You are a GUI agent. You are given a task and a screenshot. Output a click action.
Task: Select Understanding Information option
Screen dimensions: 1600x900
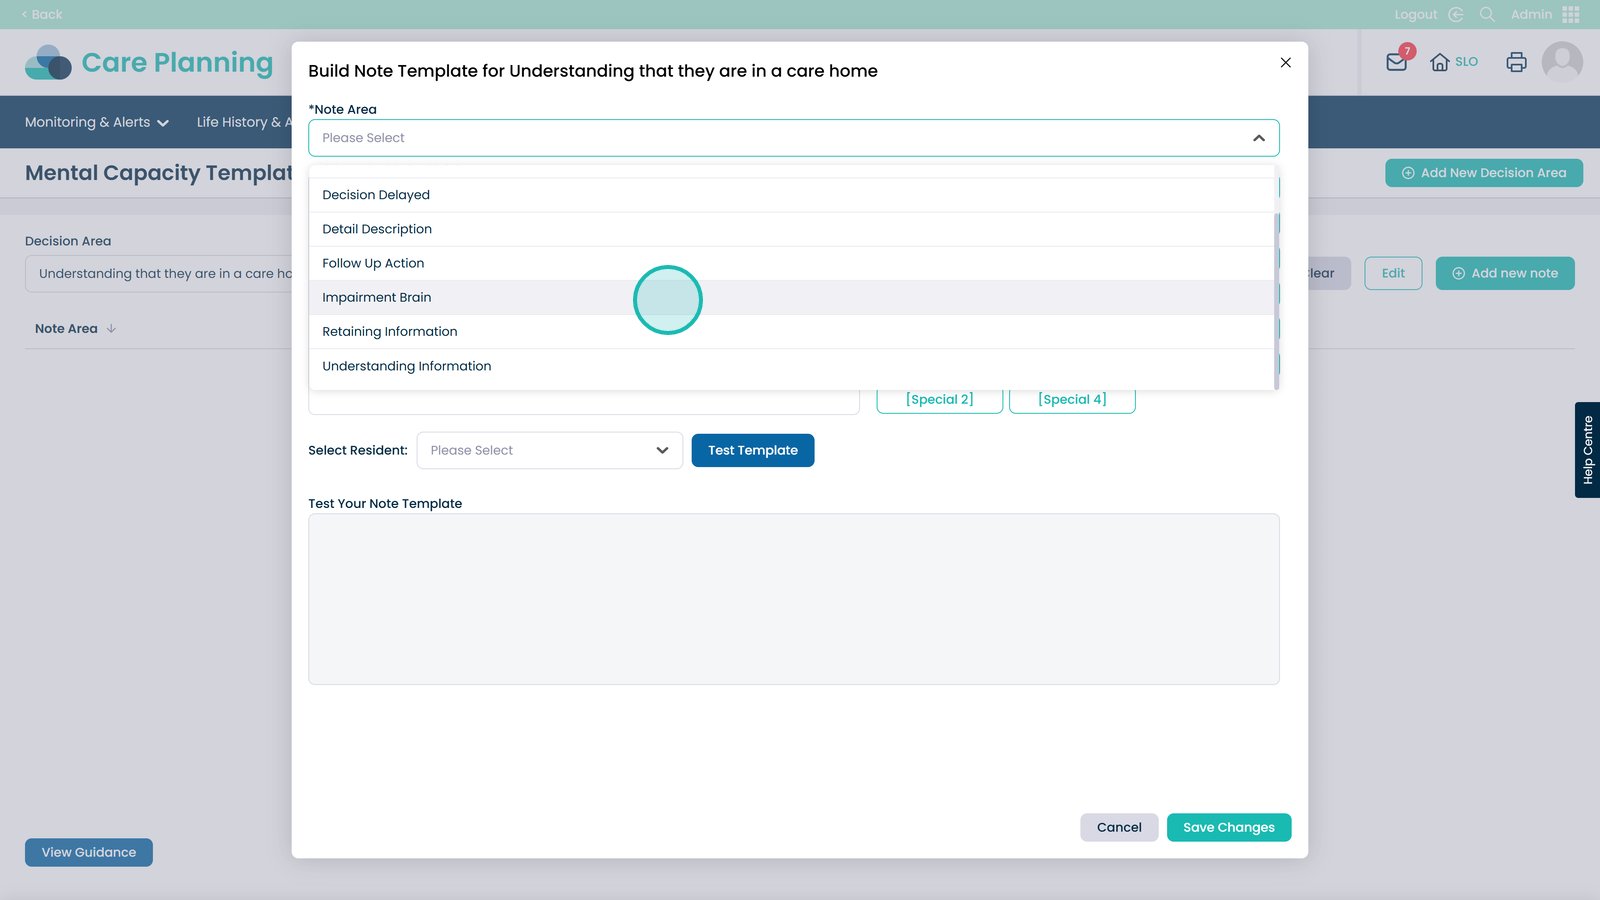pyautogui.click(x=407, y=366)
